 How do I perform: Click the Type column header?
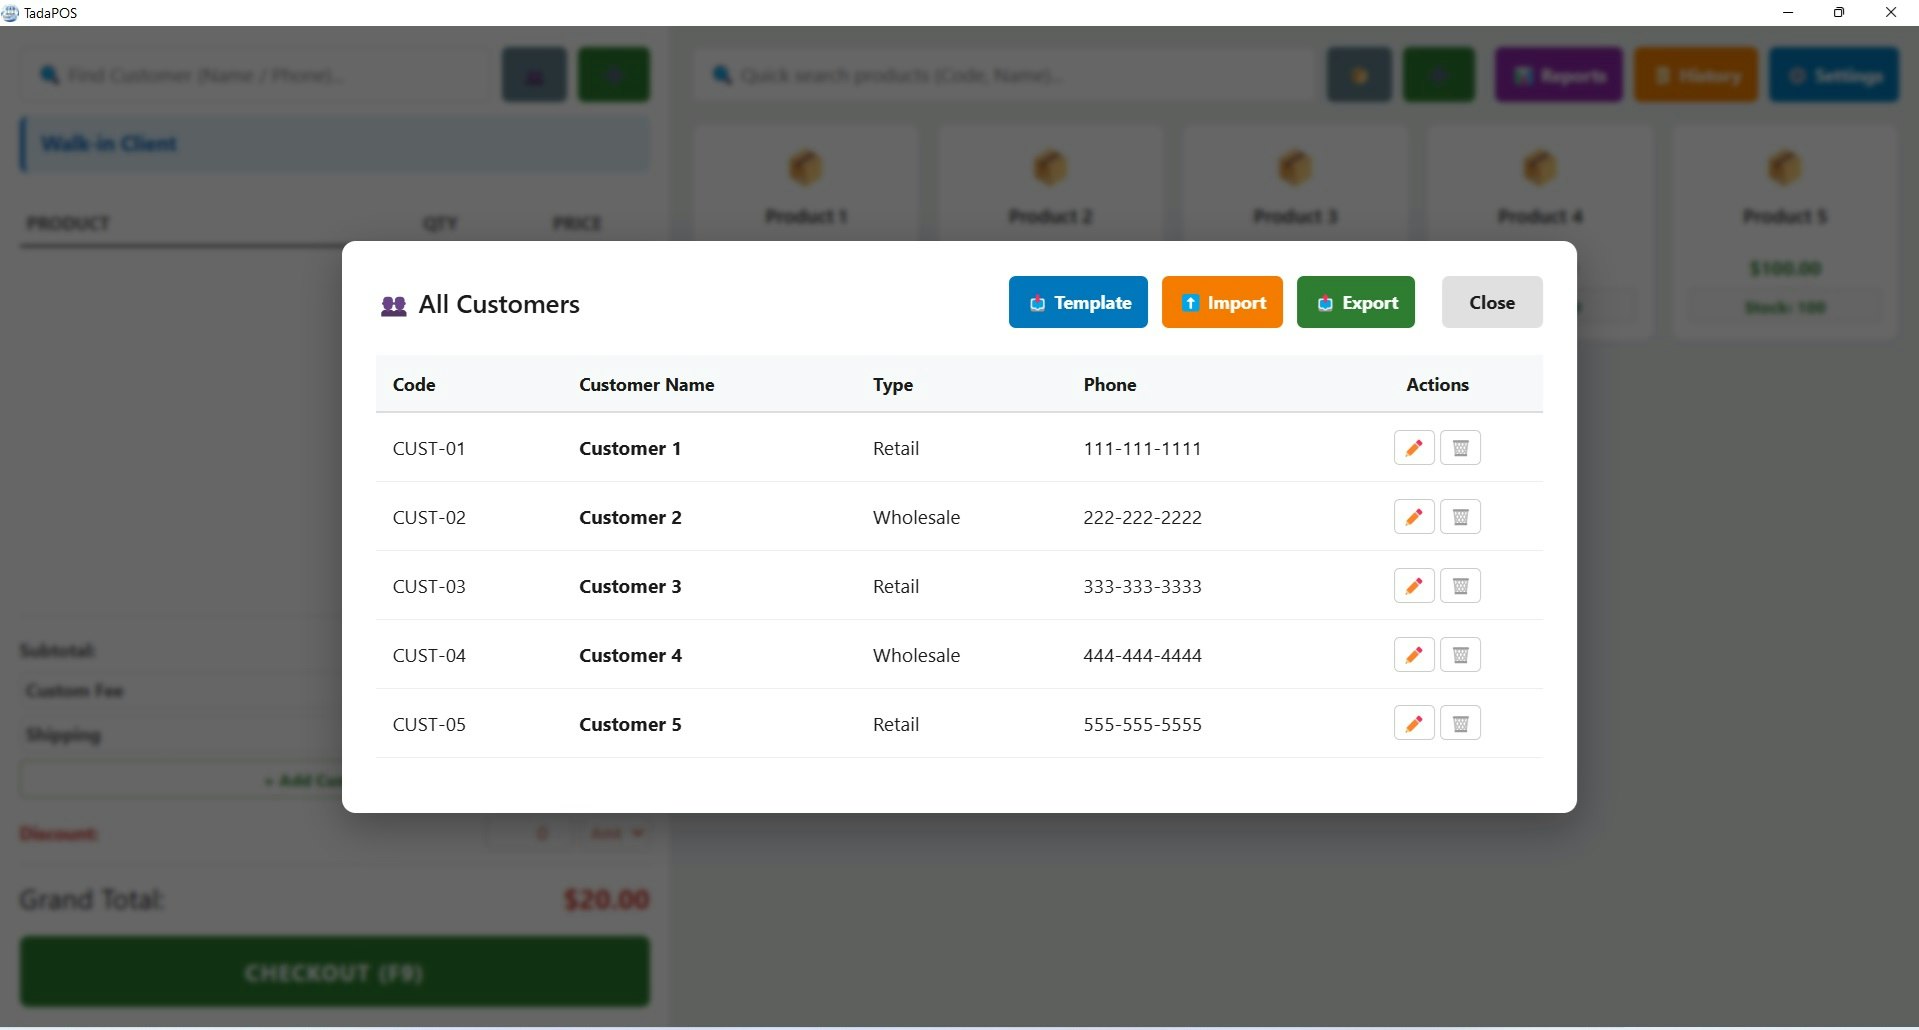(x=892, y=384)
